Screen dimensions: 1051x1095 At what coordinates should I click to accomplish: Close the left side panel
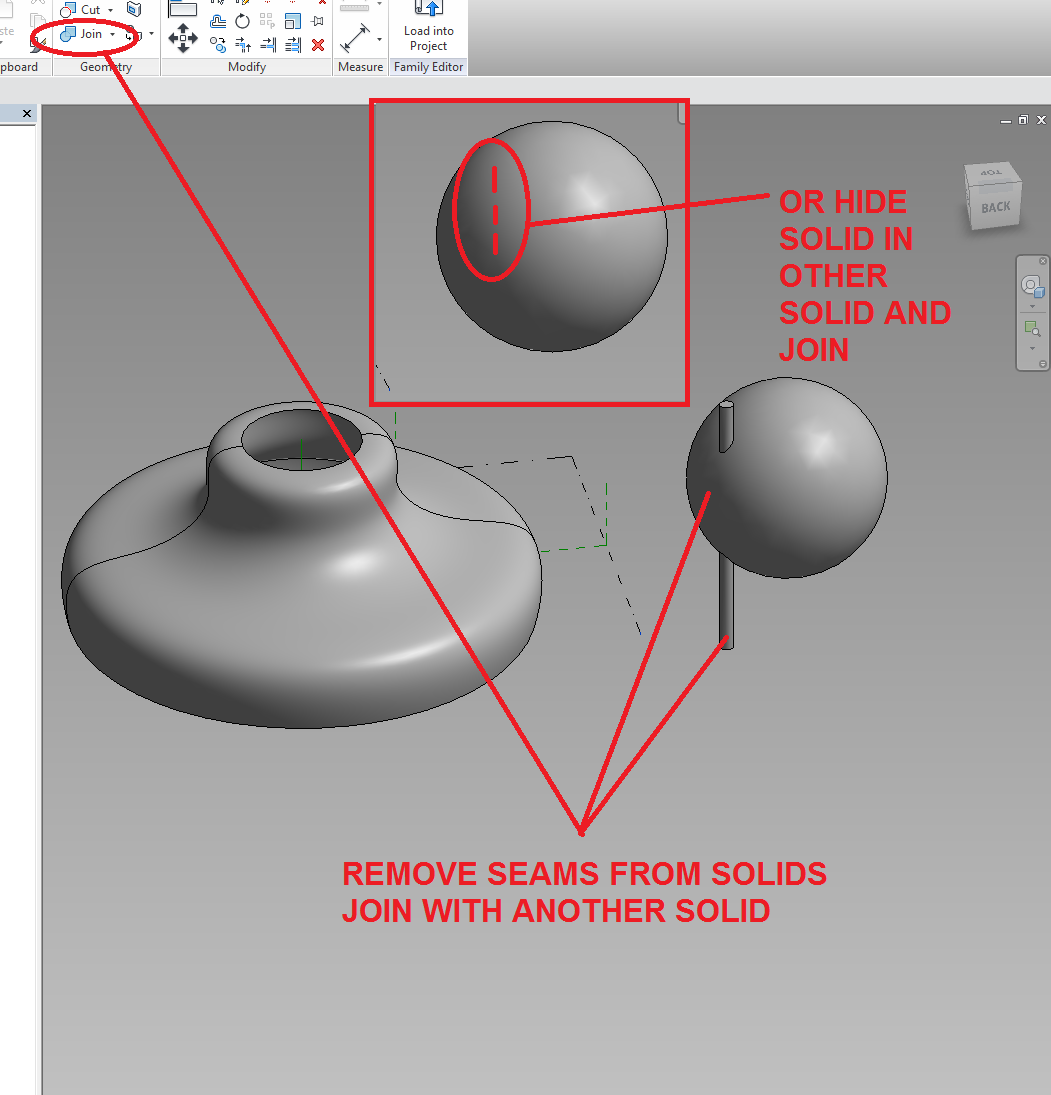pyautogui.click(x=25, y=113)
